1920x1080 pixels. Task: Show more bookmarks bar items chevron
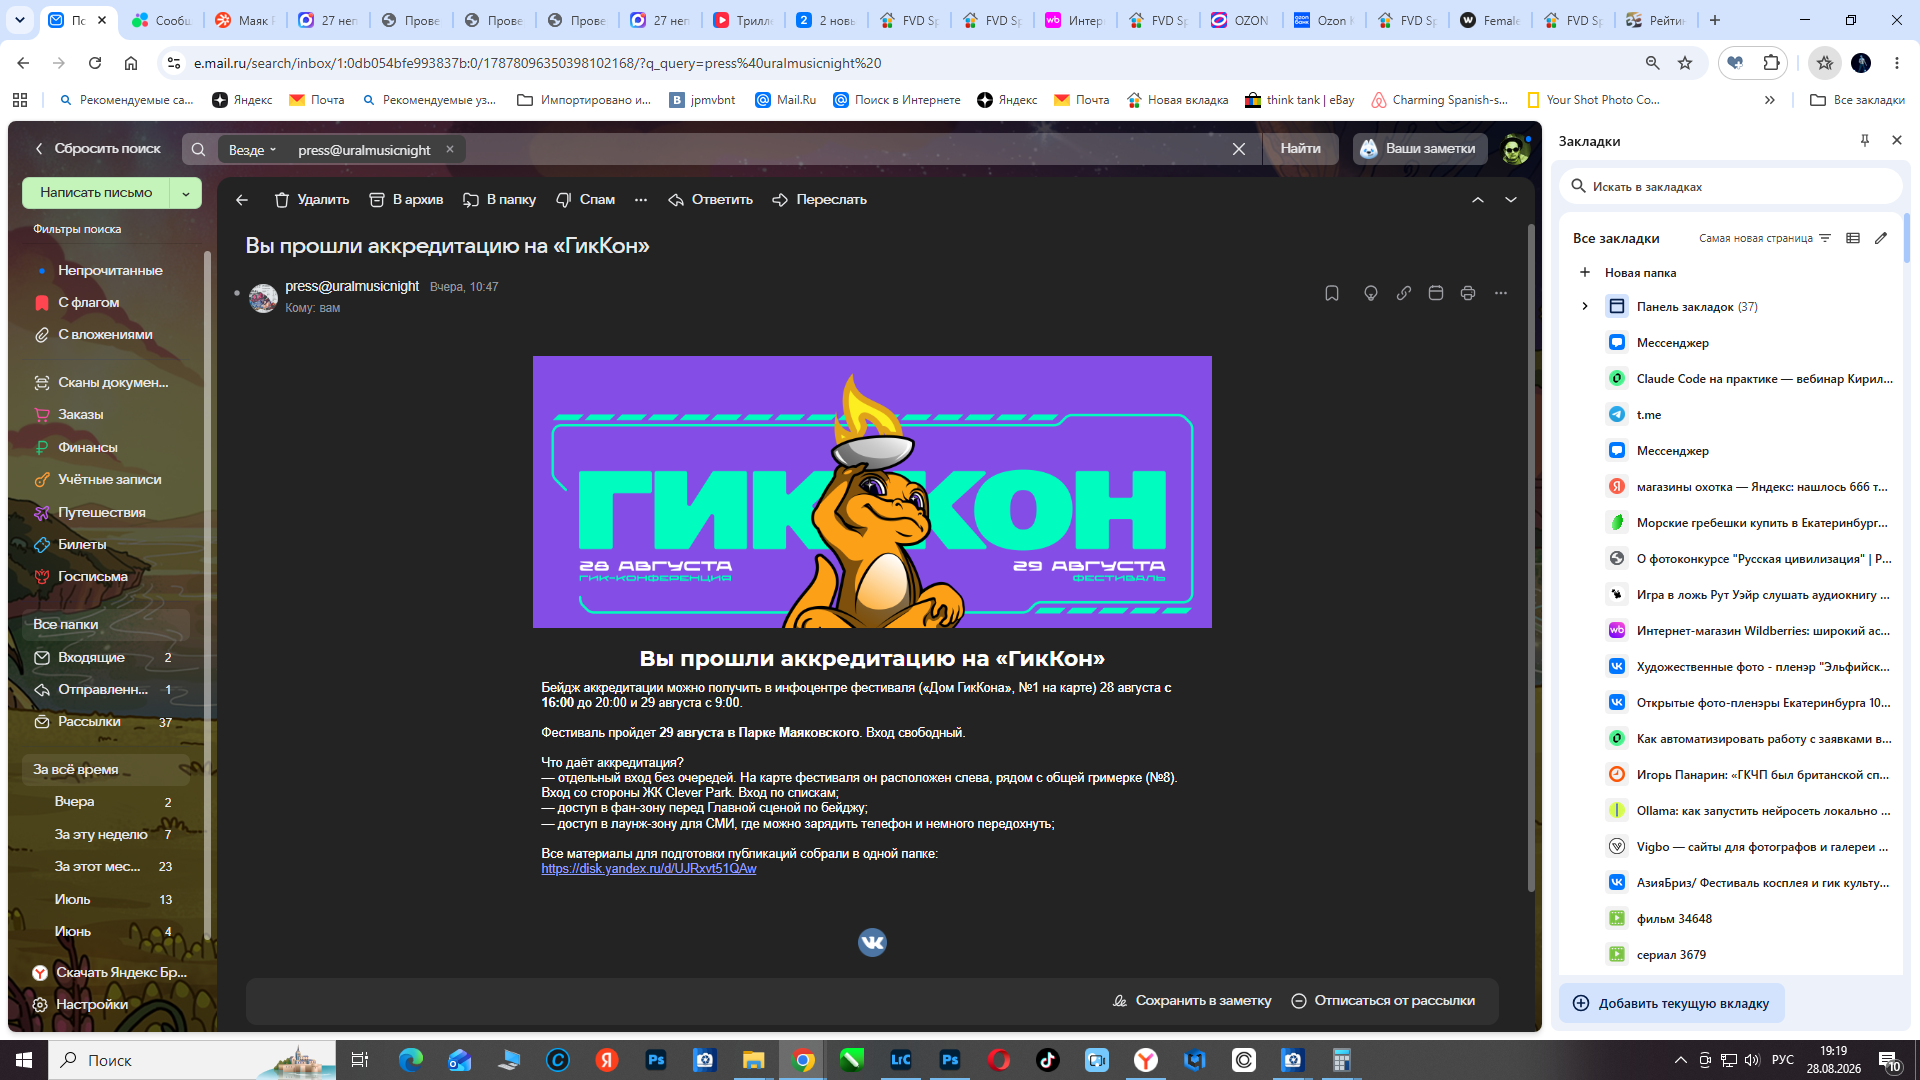1770,100
